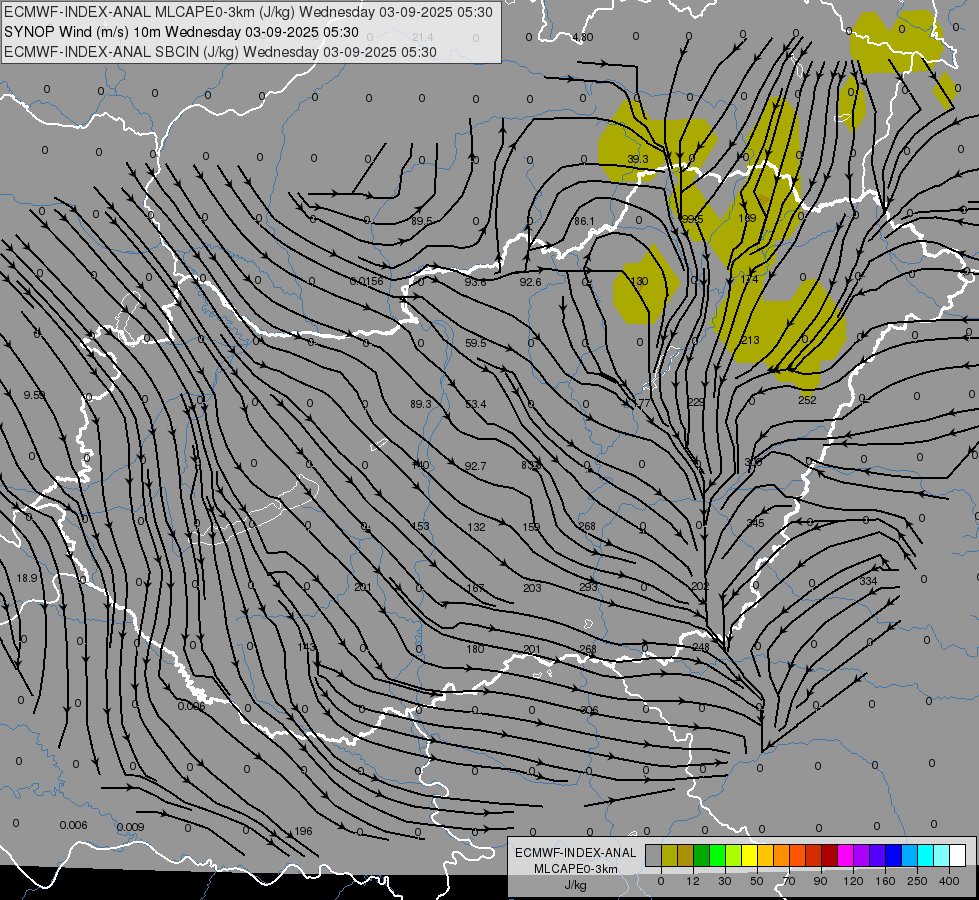Click the map value 130
The height and width of the screenshot is (900, 979).
point(639,281)
